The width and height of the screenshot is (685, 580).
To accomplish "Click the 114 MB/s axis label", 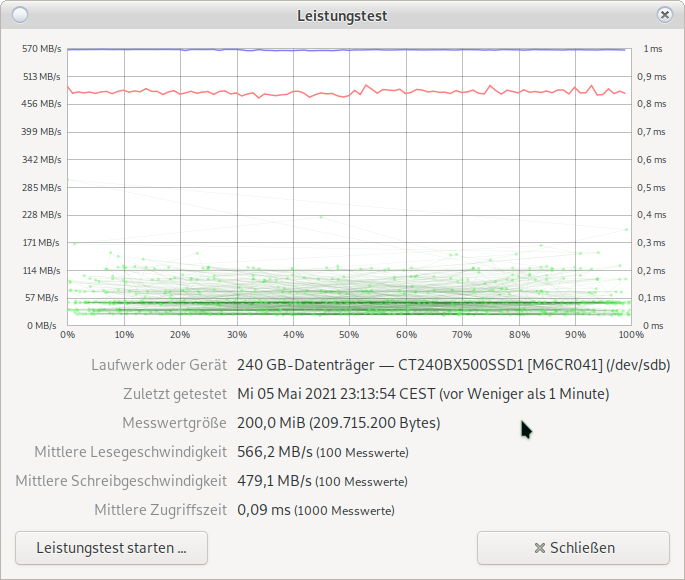I will 42,270.
